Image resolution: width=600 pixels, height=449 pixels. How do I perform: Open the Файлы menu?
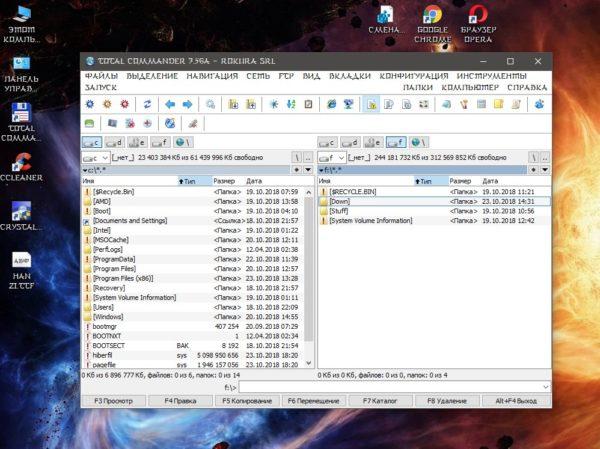101,76
